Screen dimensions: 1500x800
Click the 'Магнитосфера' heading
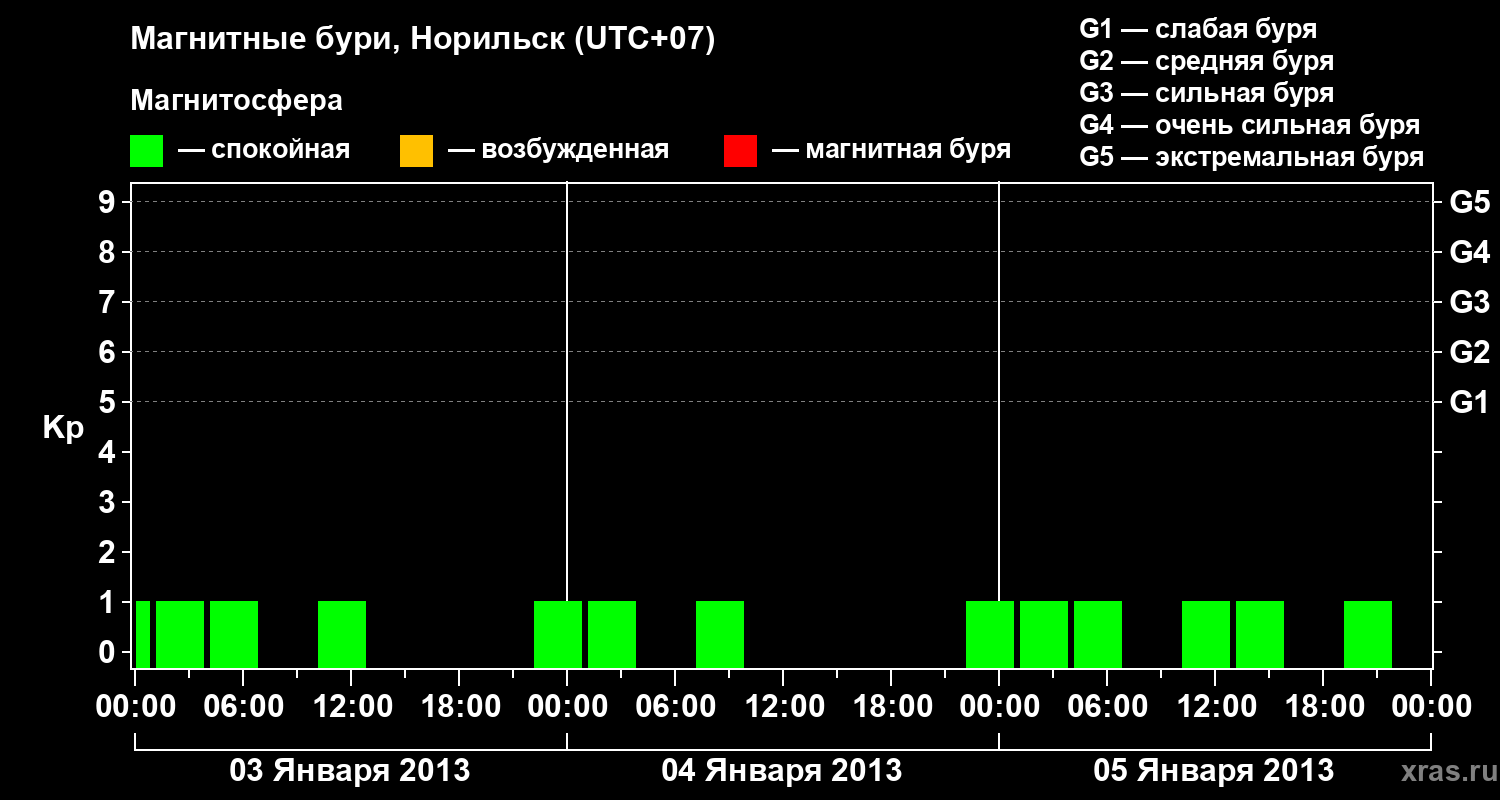click(x=237, y=101)
